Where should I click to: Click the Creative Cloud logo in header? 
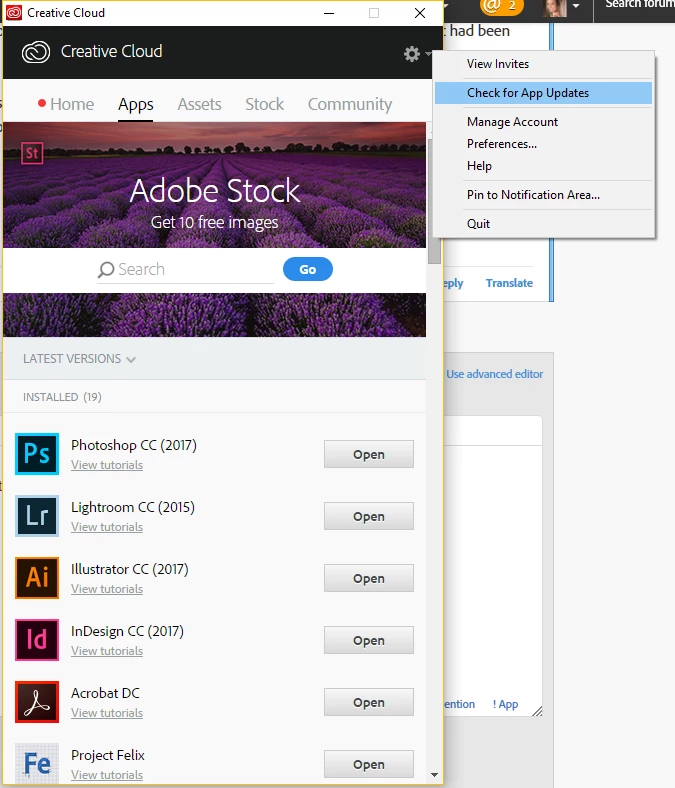[36, 52]
